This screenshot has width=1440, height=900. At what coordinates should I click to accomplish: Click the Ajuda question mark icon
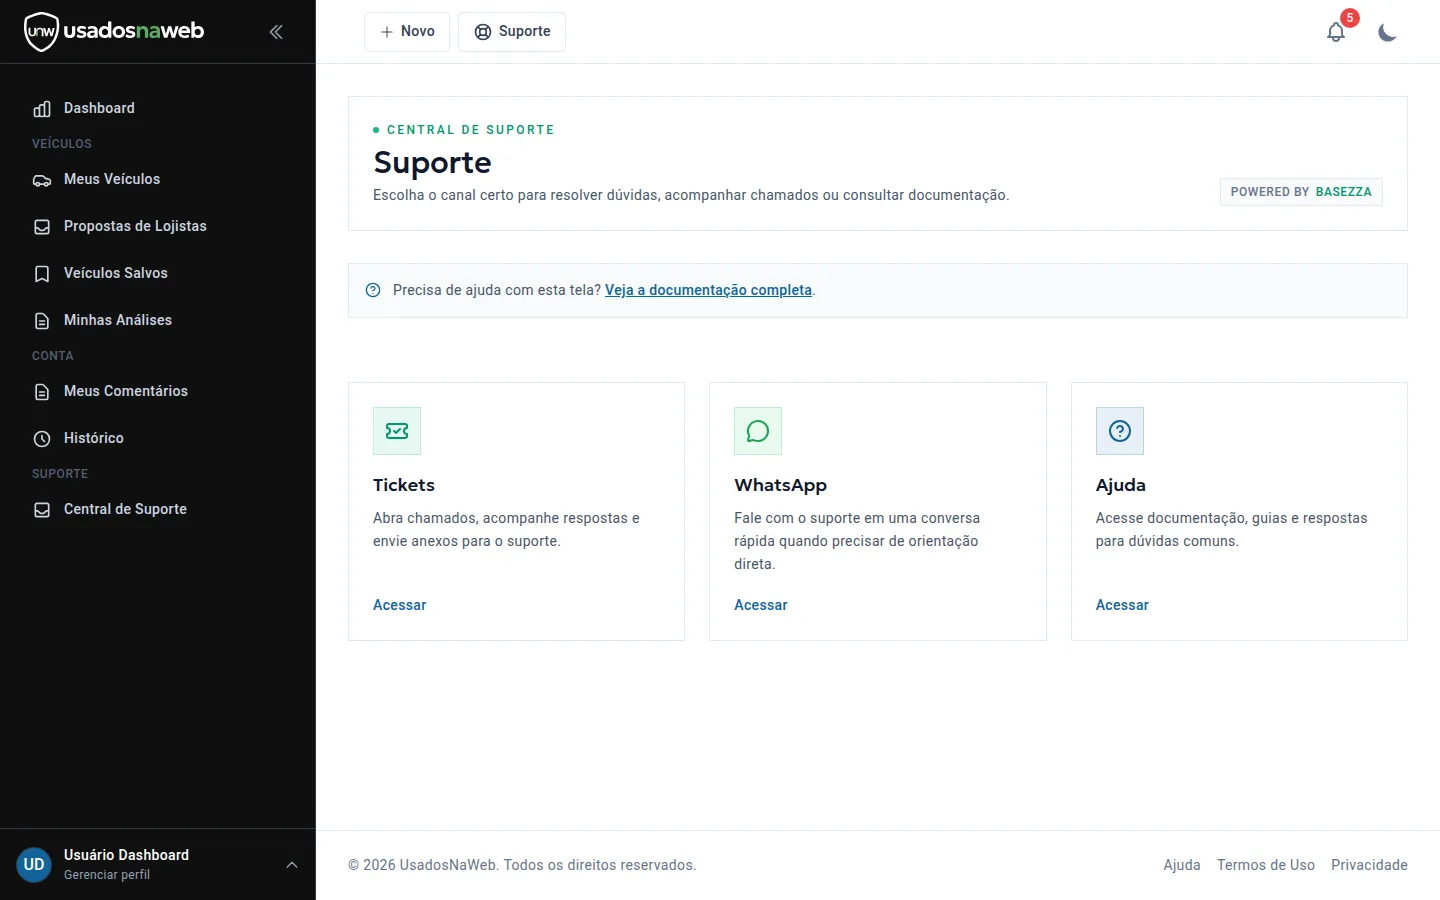point(1120,431)
